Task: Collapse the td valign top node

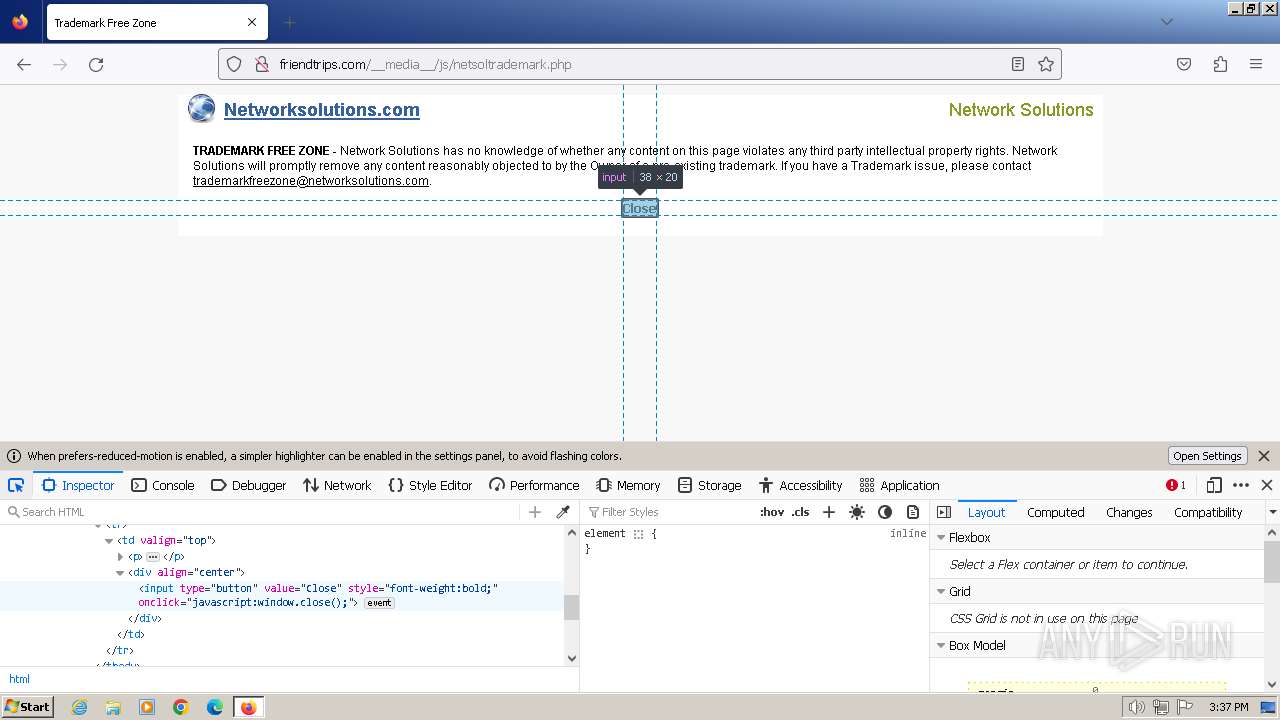Action: click(110, 541)
